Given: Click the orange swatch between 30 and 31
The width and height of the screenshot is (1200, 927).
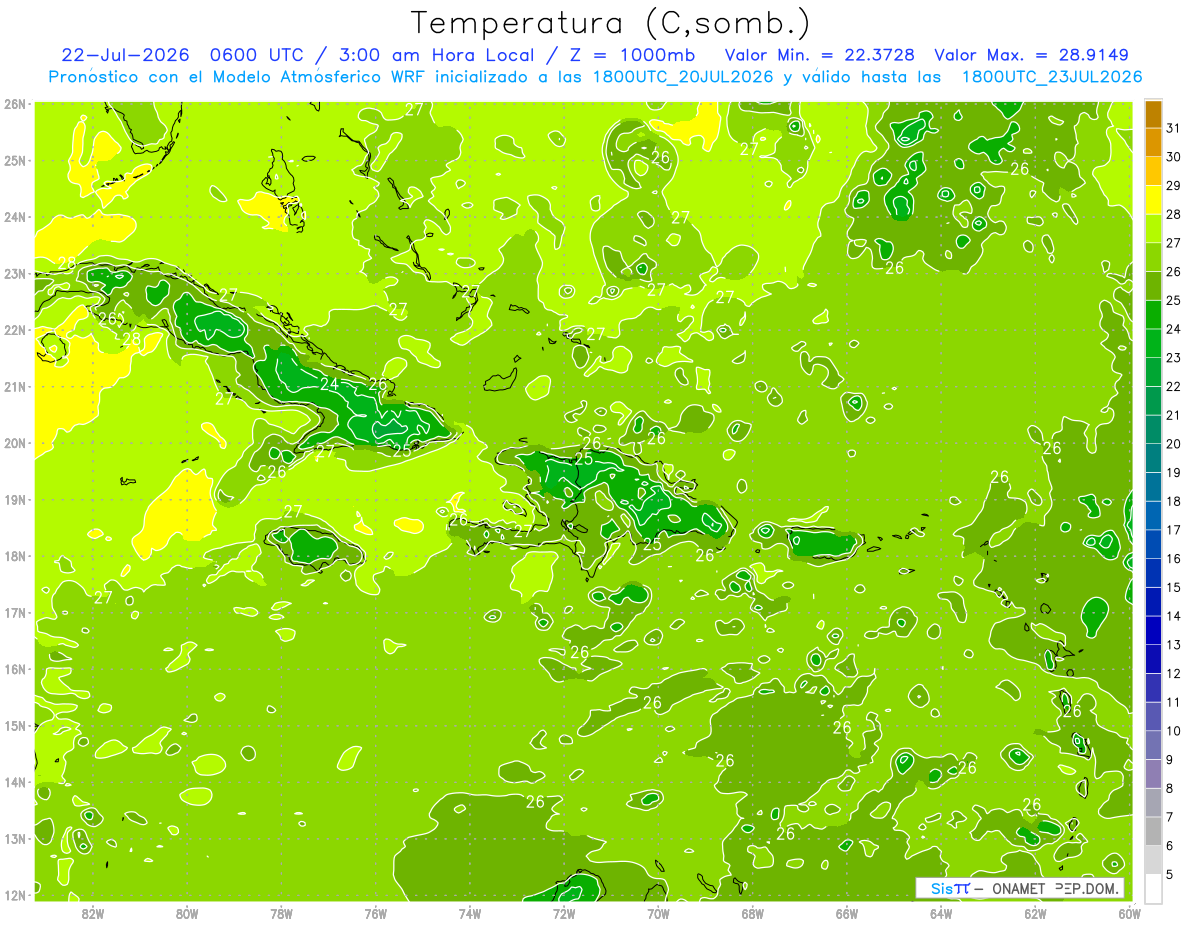Looking at the screenshot, I should (x=1153, y=143).
